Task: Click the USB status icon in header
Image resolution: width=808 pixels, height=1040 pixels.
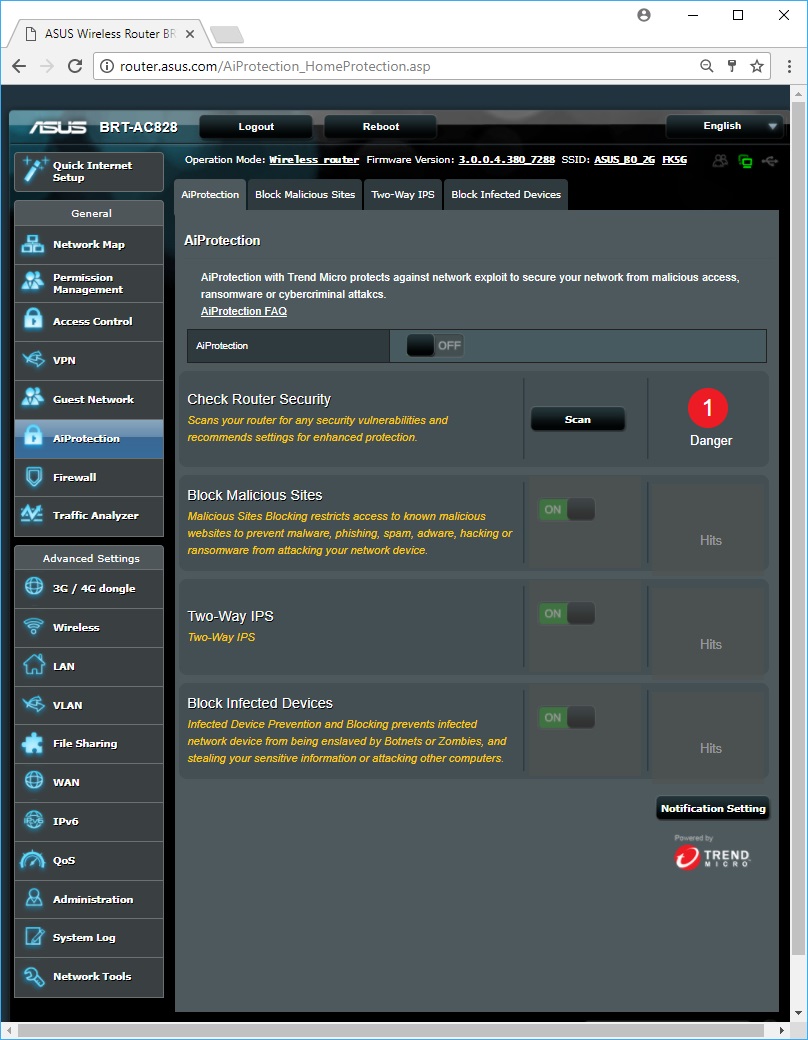Action: (x=769, y=160)
